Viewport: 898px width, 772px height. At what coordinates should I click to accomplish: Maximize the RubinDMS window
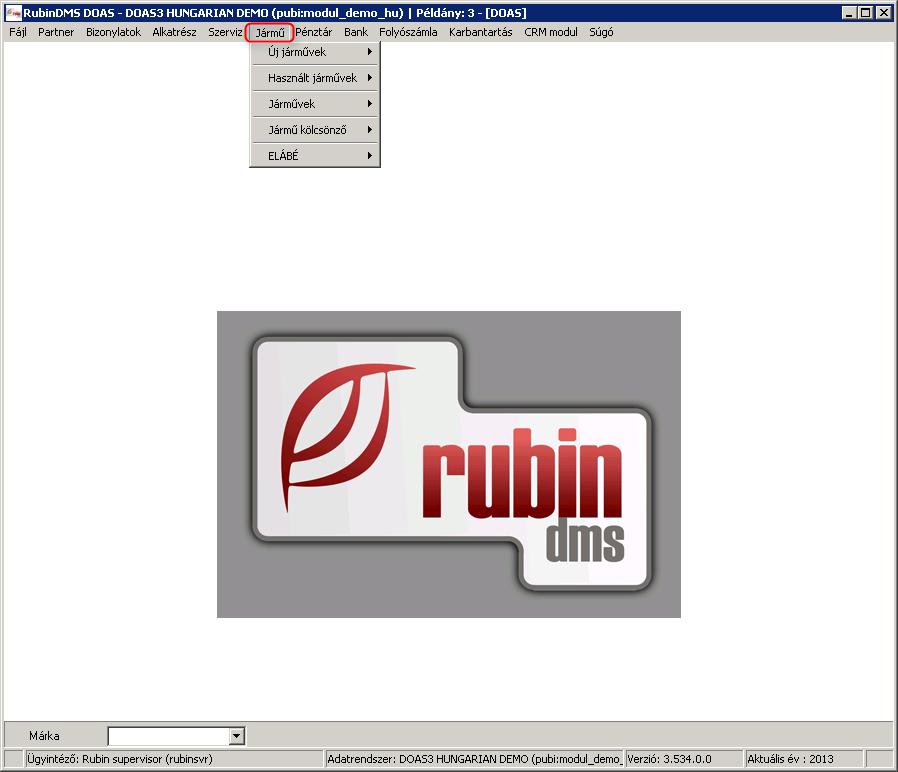click(x=866, y=13)
